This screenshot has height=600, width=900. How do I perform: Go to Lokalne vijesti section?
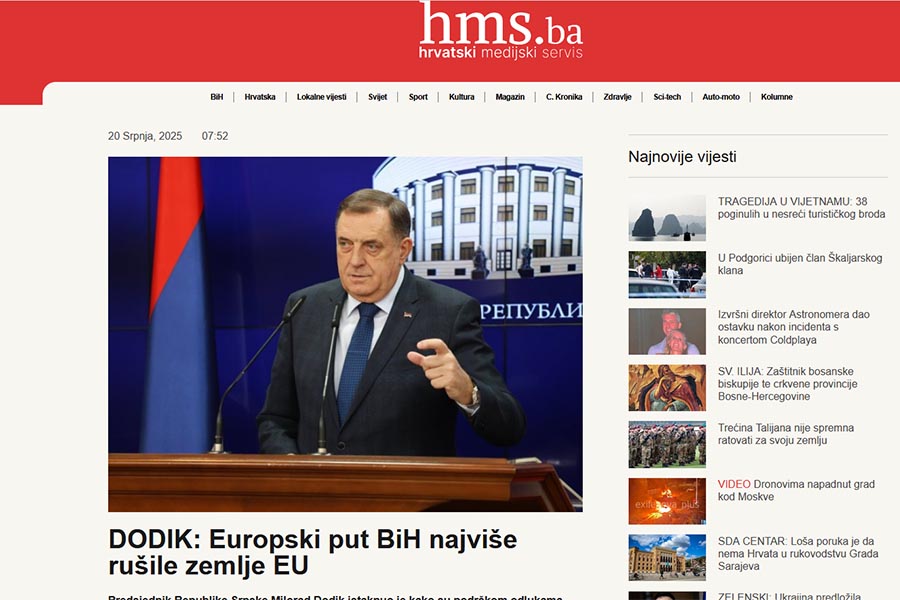point(321,97)
